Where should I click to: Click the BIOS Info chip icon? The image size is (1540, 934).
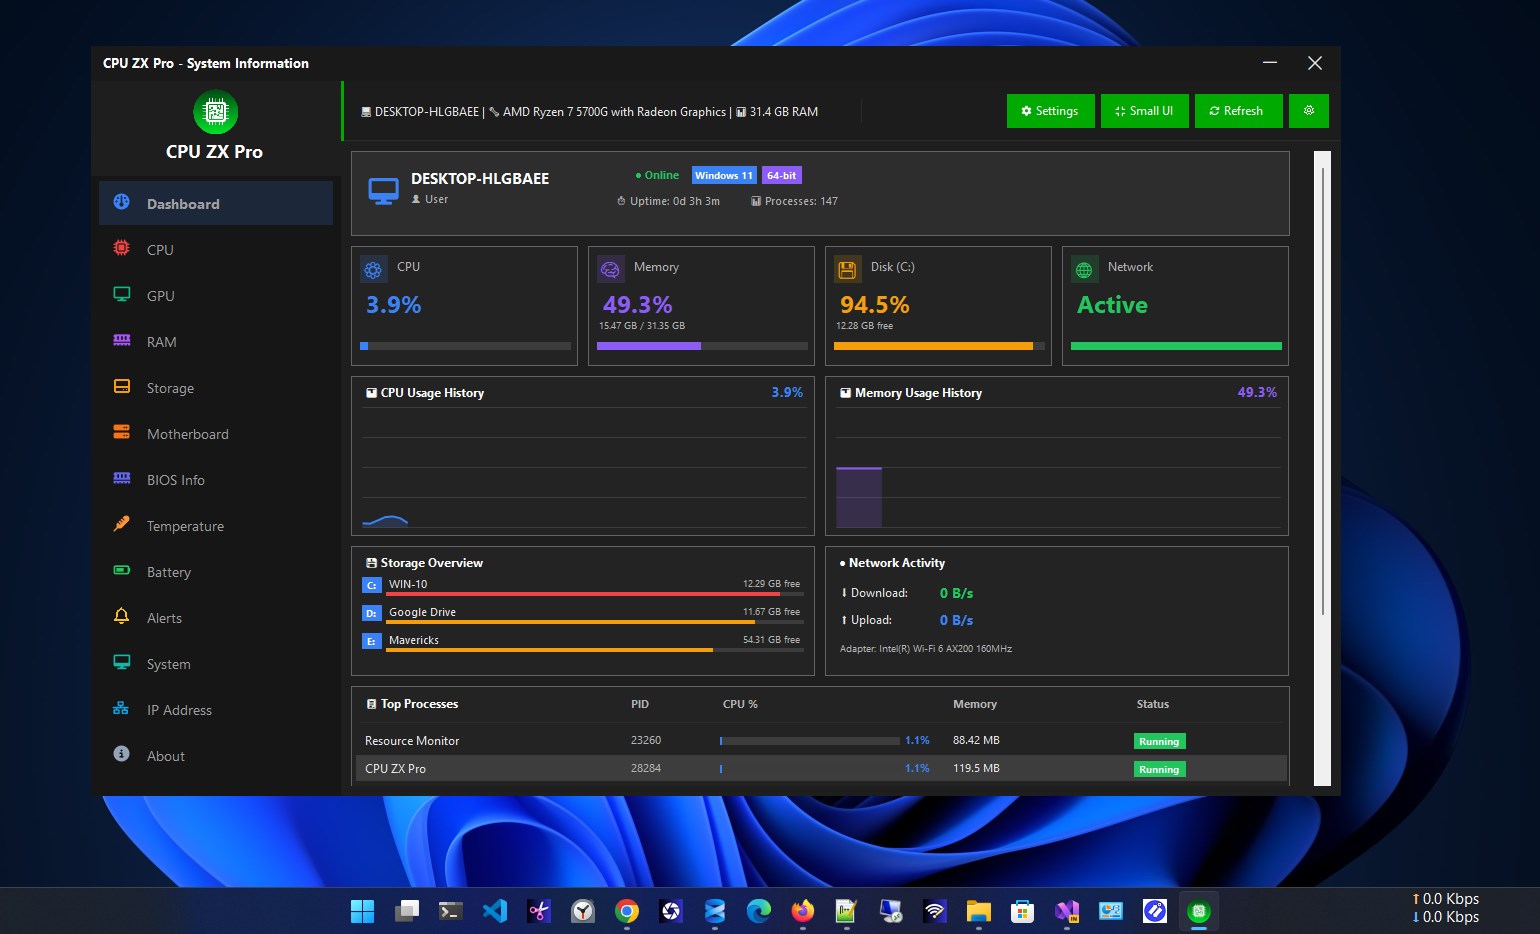point(122,478)
